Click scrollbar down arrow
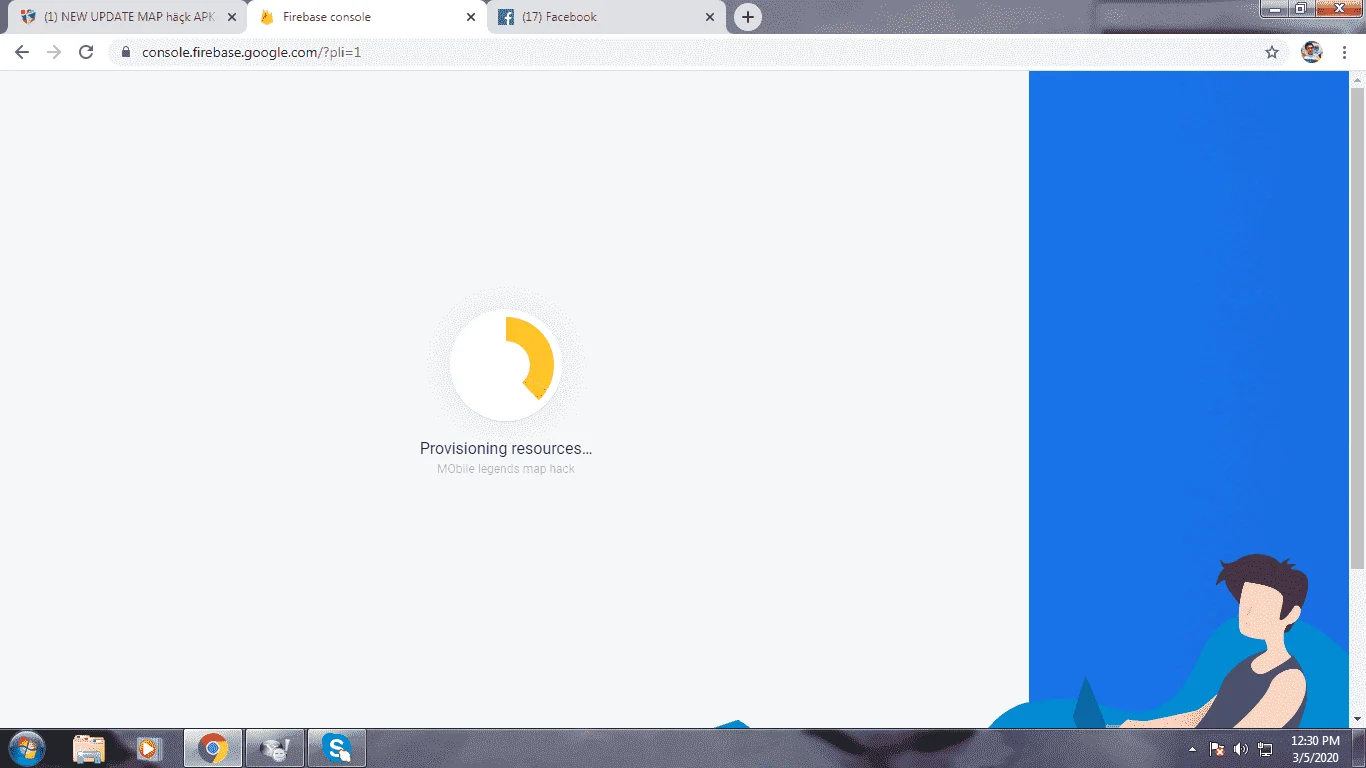The image size is (1366, 768). (1357, 719)
